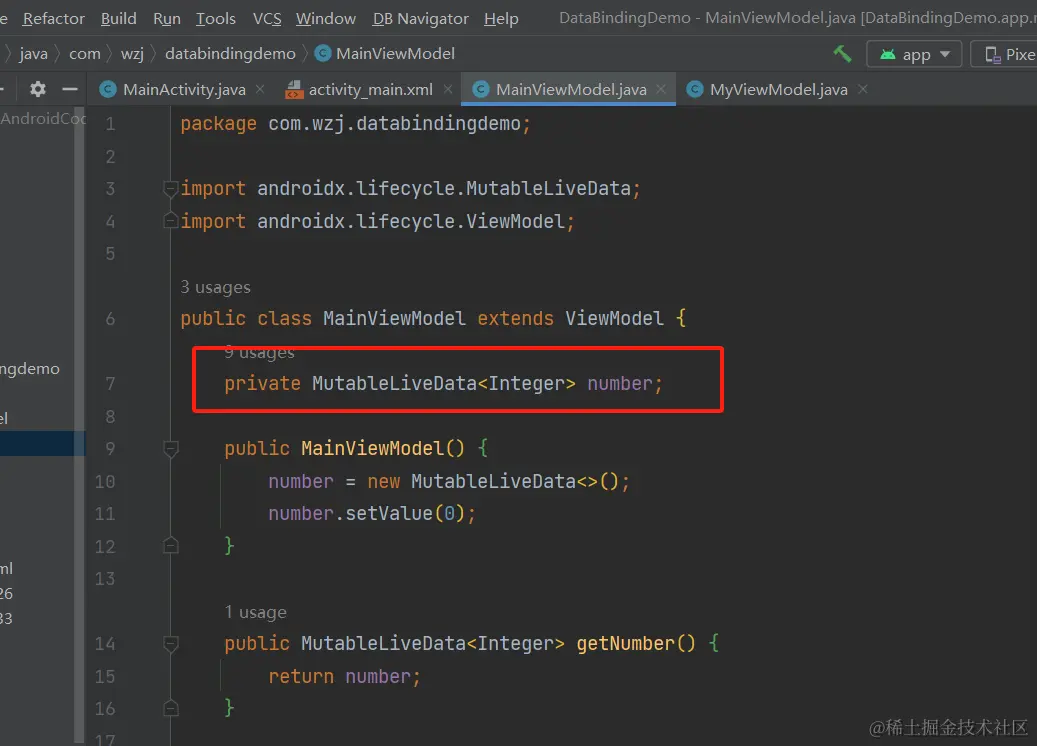Close the activity_main.xml tab
Screen dimensions: 1037x746
[x=448, y=89]
